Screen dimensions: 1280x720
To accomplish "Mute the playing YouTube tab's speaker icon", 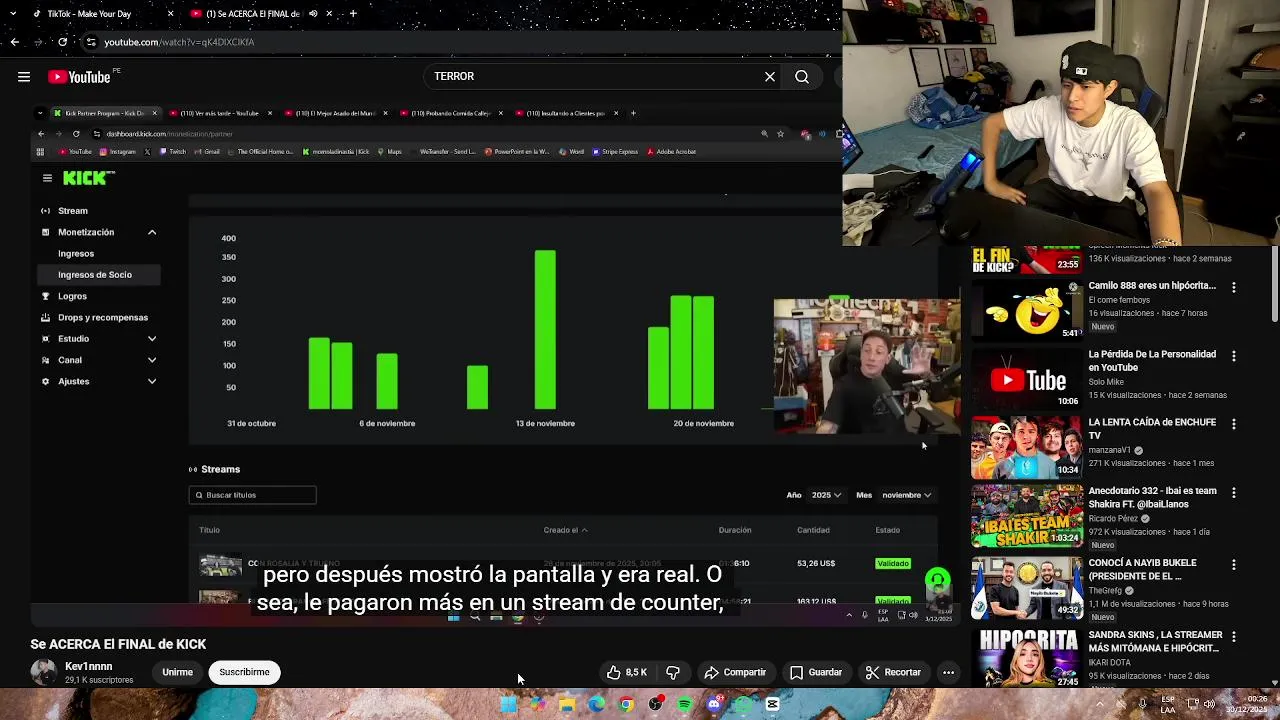I will [x=313, y=14].
